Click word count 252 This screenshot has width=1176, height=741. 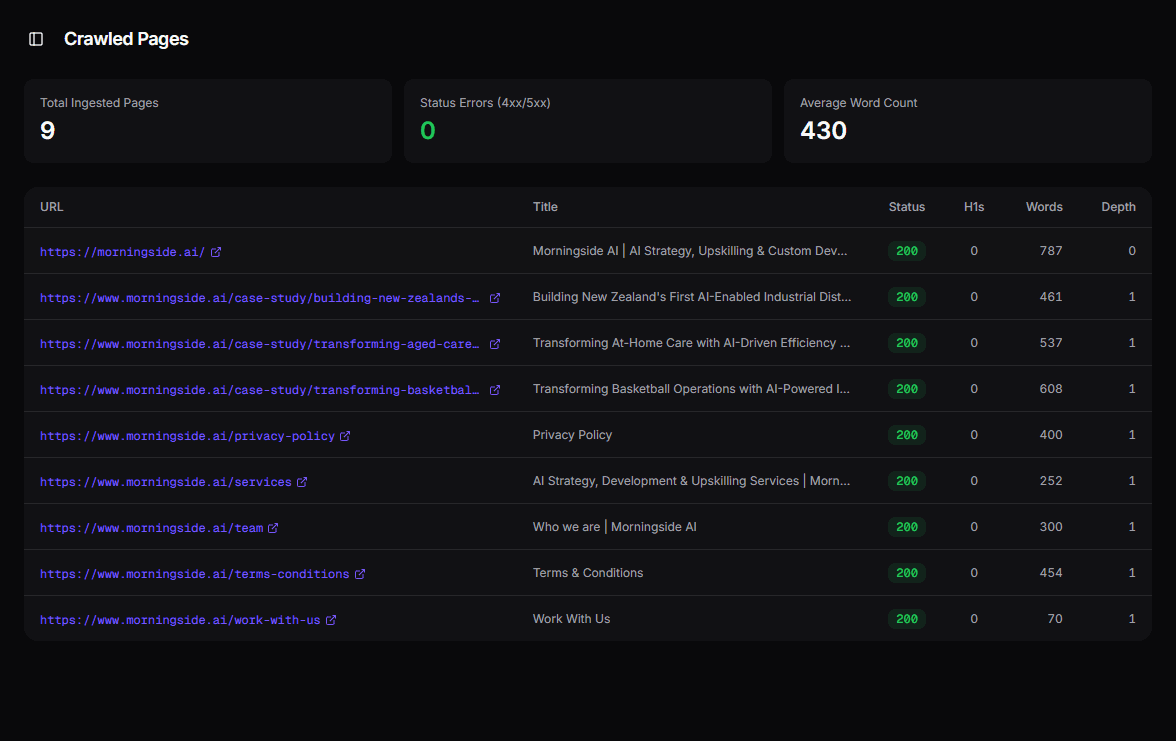pos(1051,481)
